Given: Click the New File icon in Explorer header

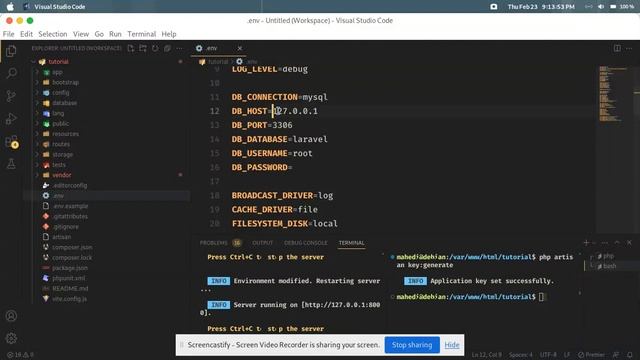Looking at the screenshot, I should 131,48.
